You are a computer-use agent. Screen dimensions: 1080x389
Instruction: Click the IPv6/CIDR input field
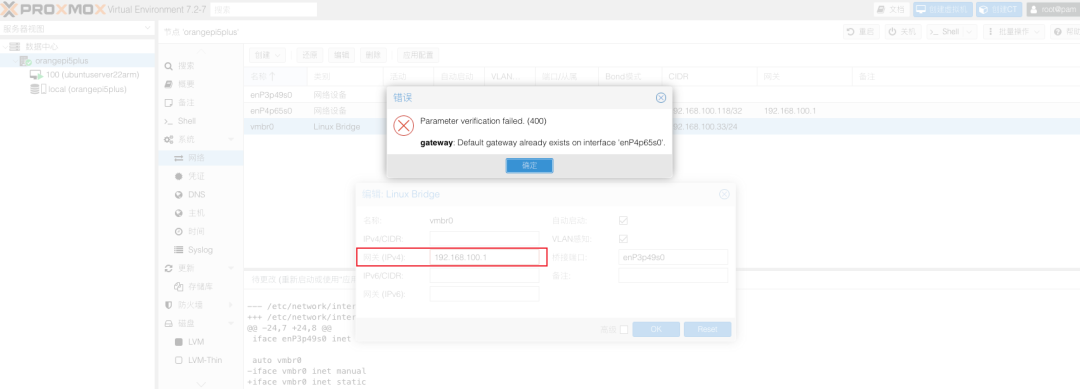coord(484,275)
